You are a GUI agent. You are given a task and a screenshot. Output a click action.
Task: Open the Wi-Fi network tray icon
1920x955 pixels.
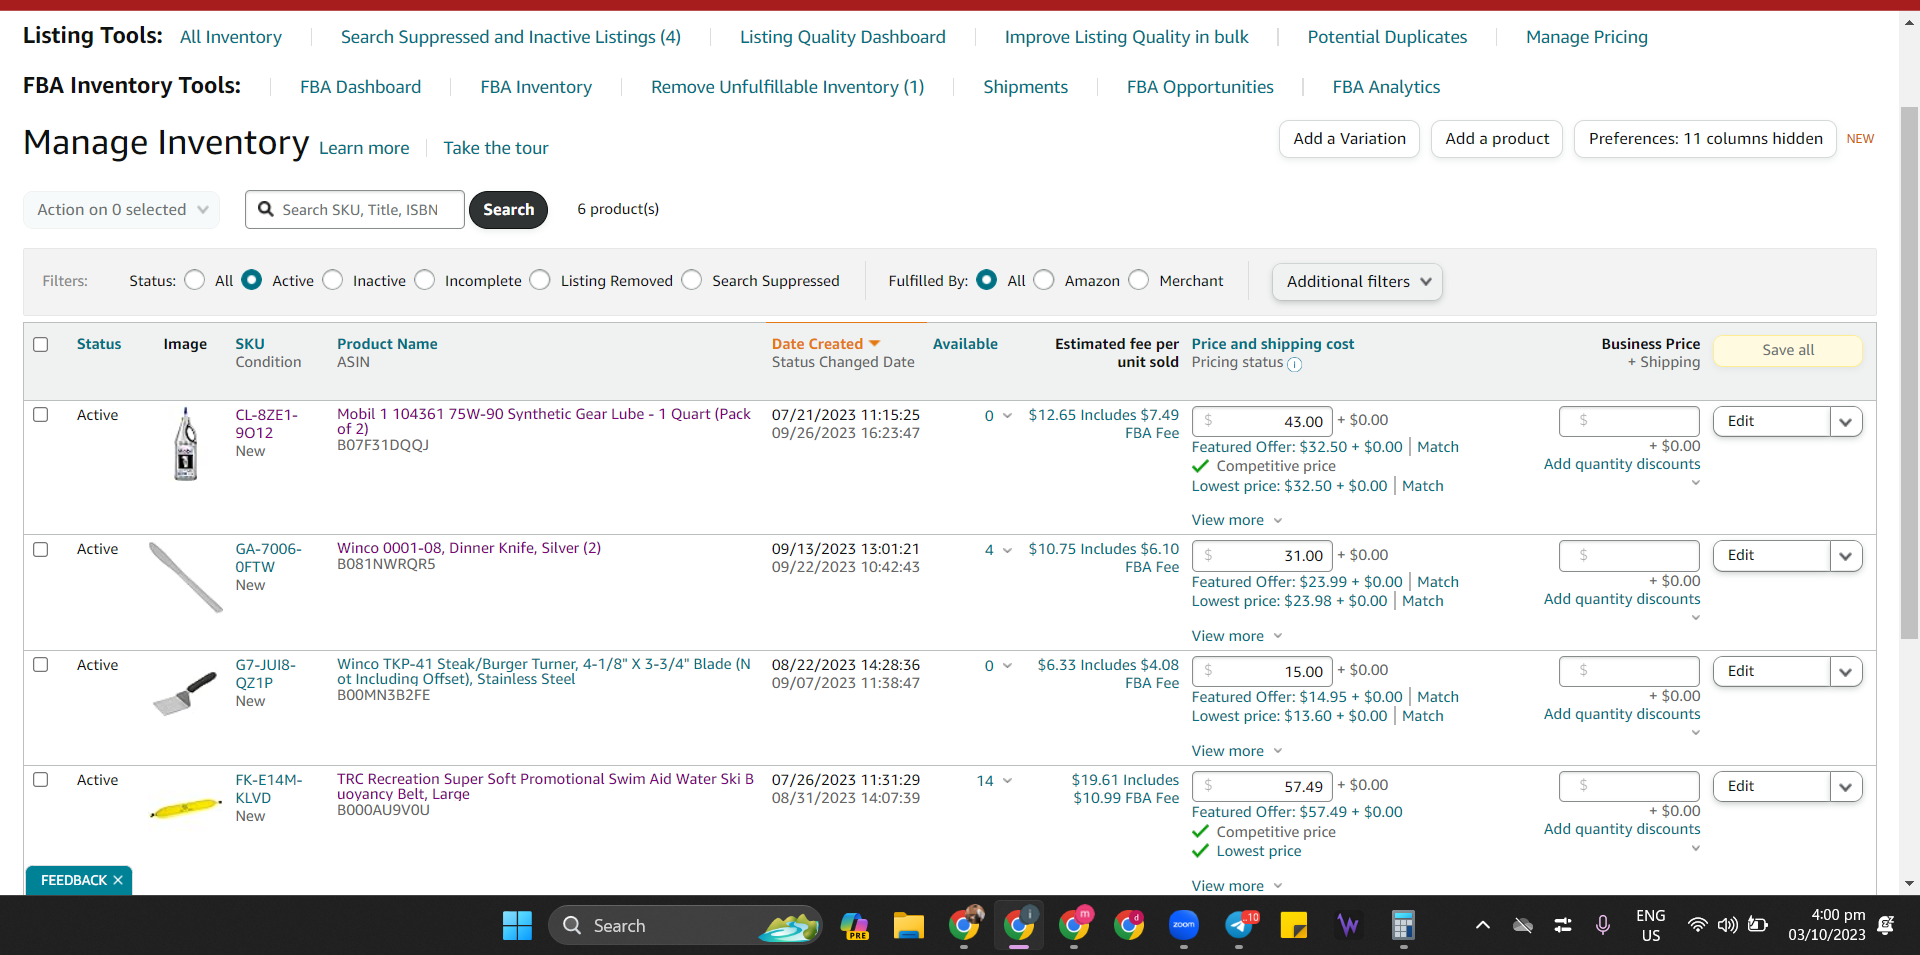pos(1697,926)
